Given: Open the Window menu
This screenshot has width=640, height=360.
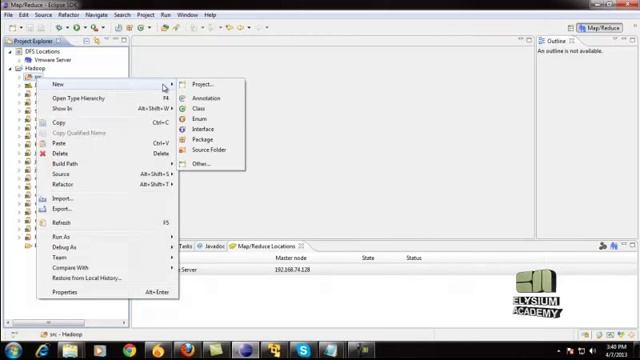Looking at the screenshot, I should [187, 15].
